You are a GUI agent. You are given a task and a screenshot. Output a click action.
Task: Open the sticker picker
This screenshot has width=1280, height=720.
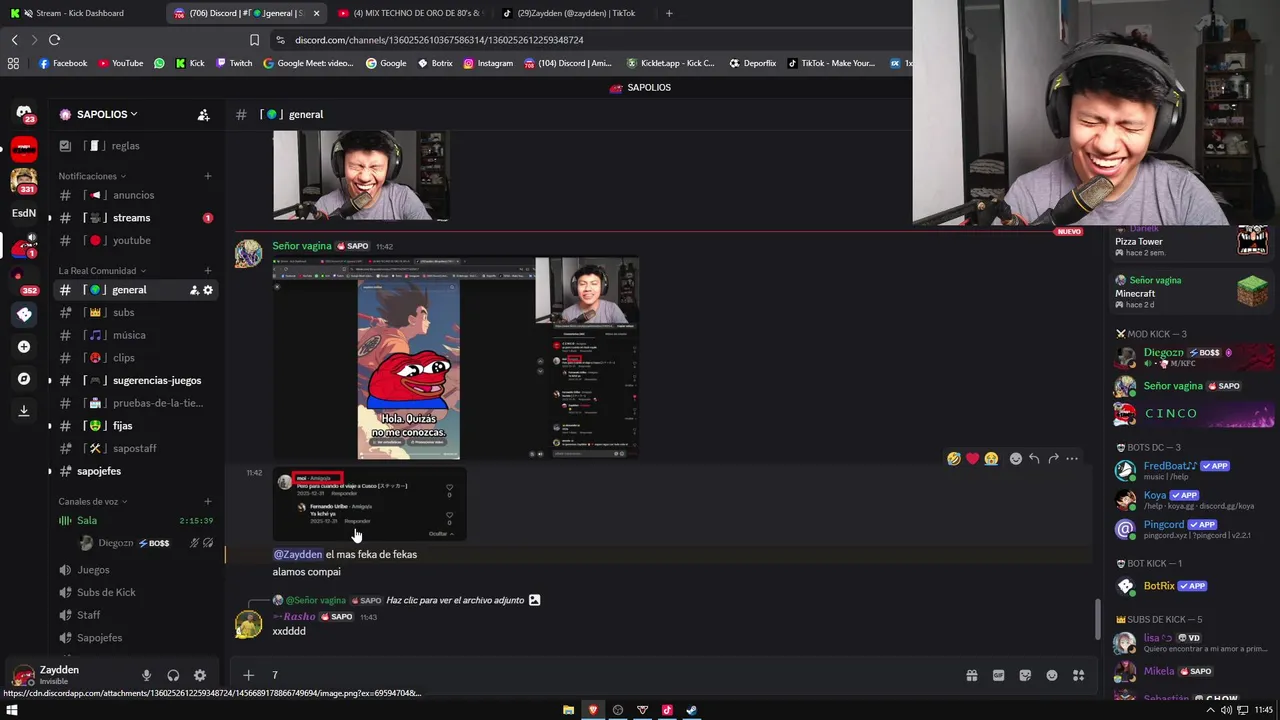(1025, 676)
